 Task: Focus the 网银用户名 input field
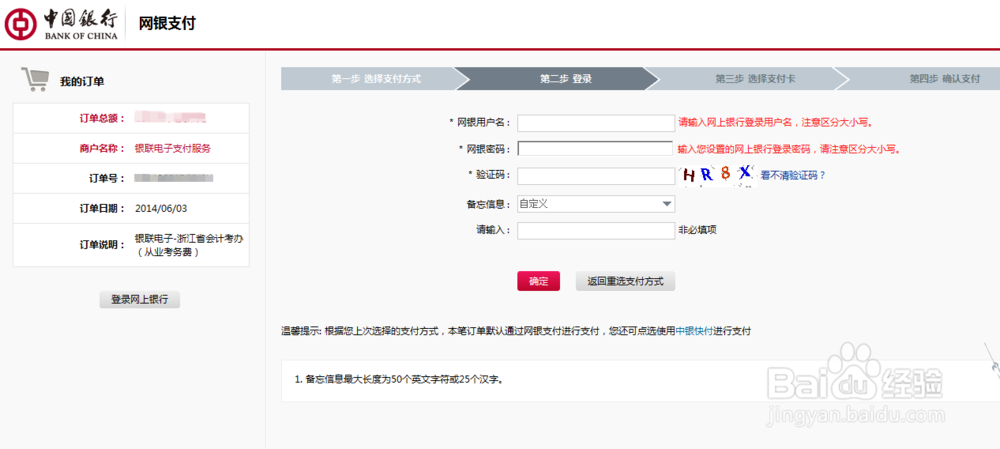(x=596, y=122)
